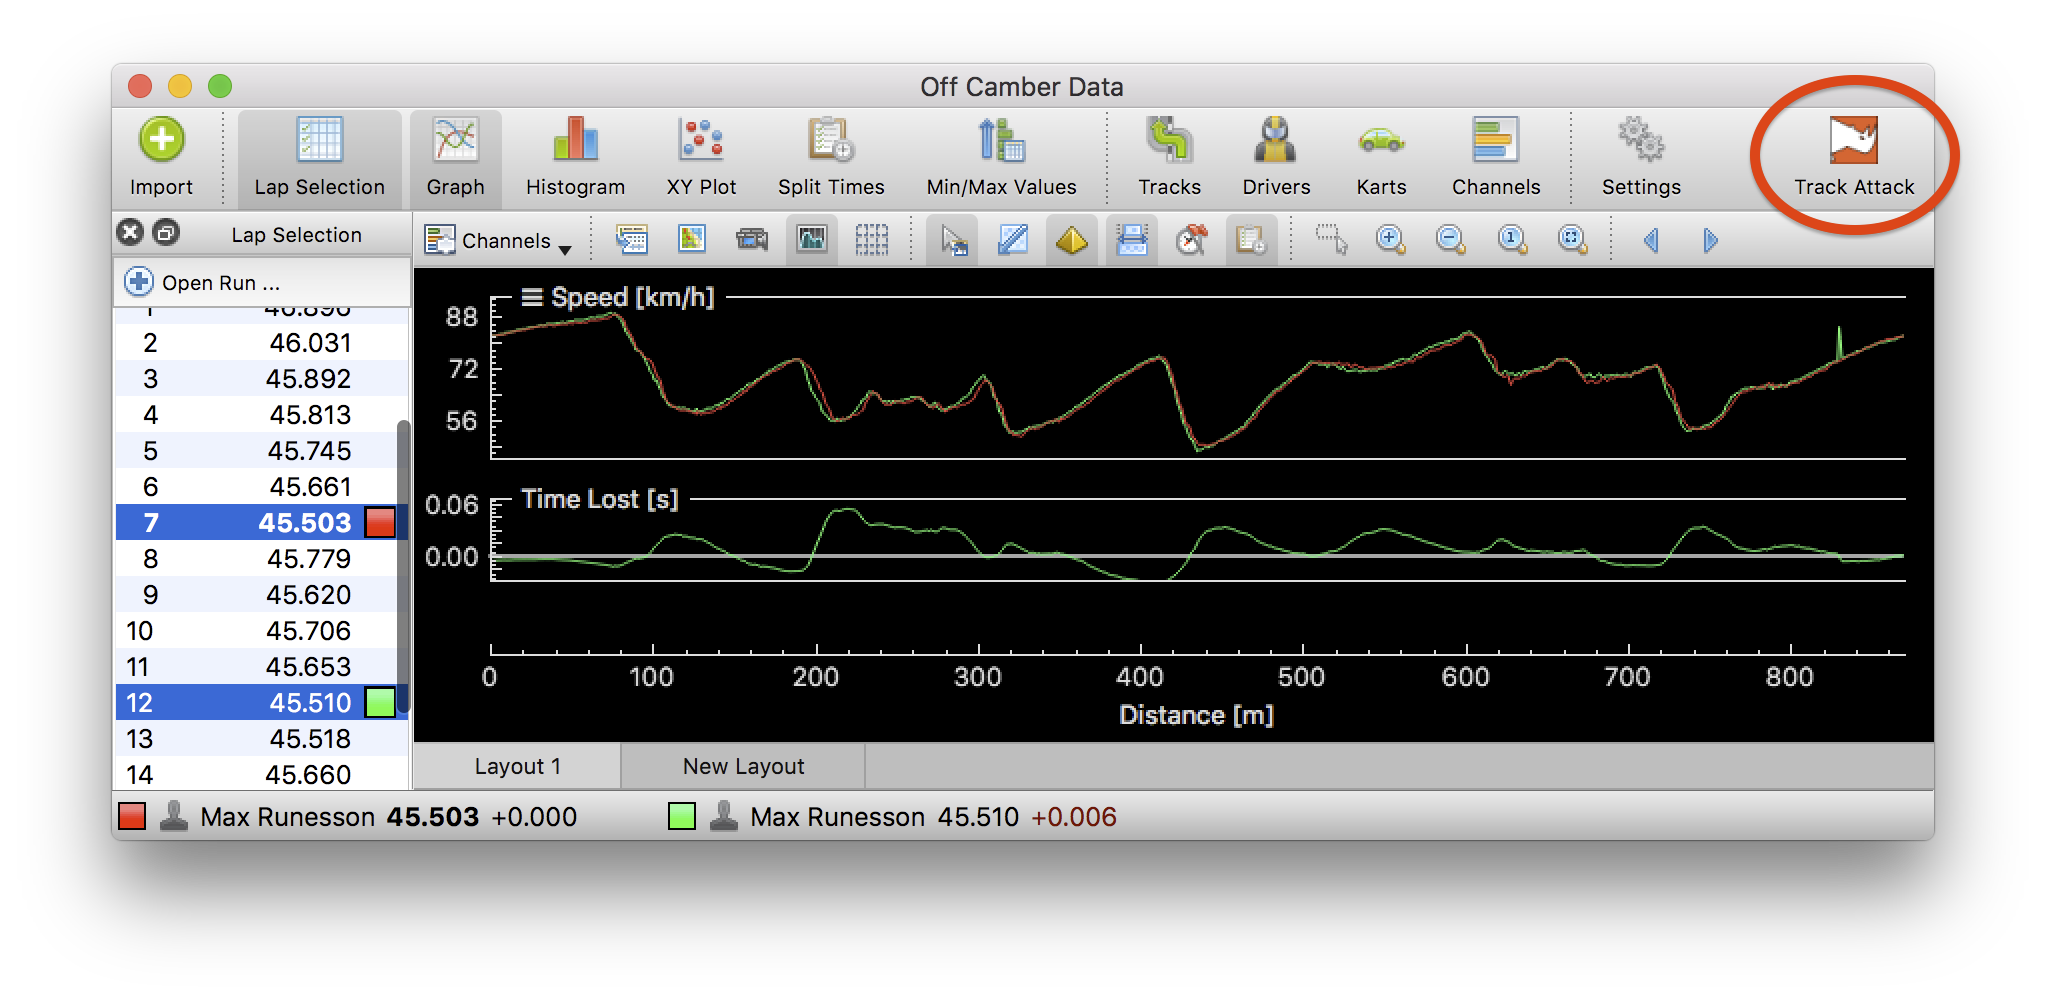Image resolution: width=2046 pixels, height=1000 pixels.
Task: Select lap 10 with time 45.706
Action: pyautogui.click(x=256, y=631)
